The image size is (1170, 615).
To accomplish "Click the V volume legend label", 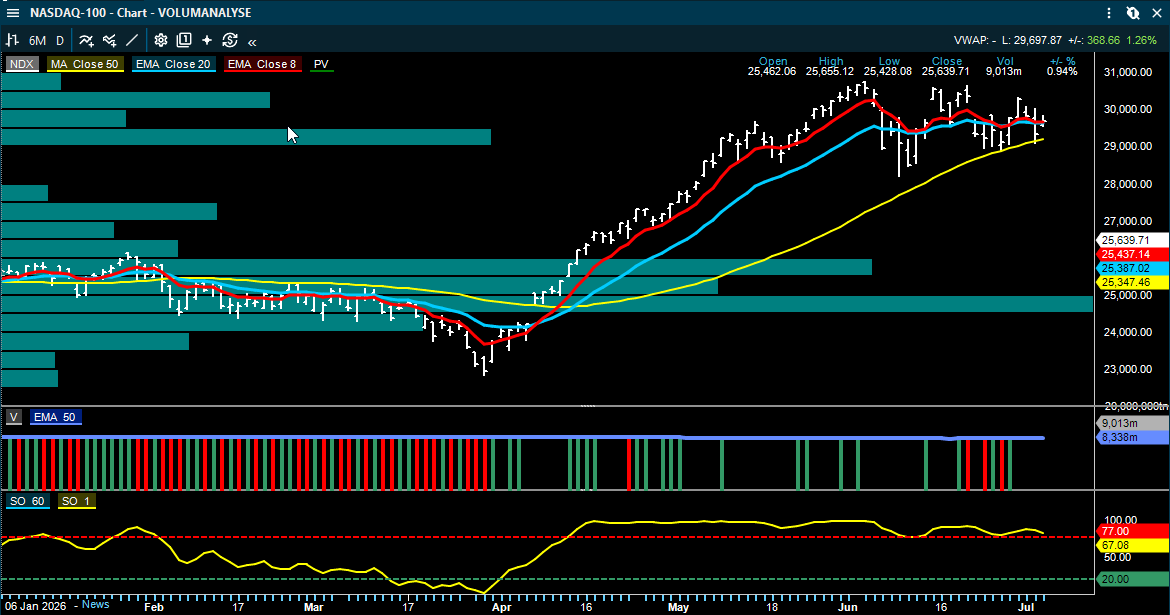I will 14,417.
